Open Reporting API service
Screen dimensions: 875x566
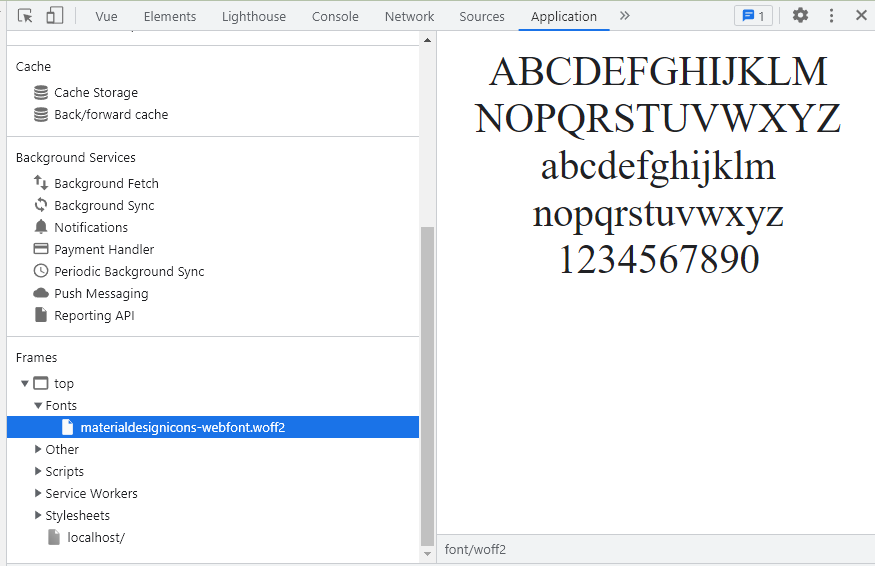pyautogui.click(x=94, y=315)
